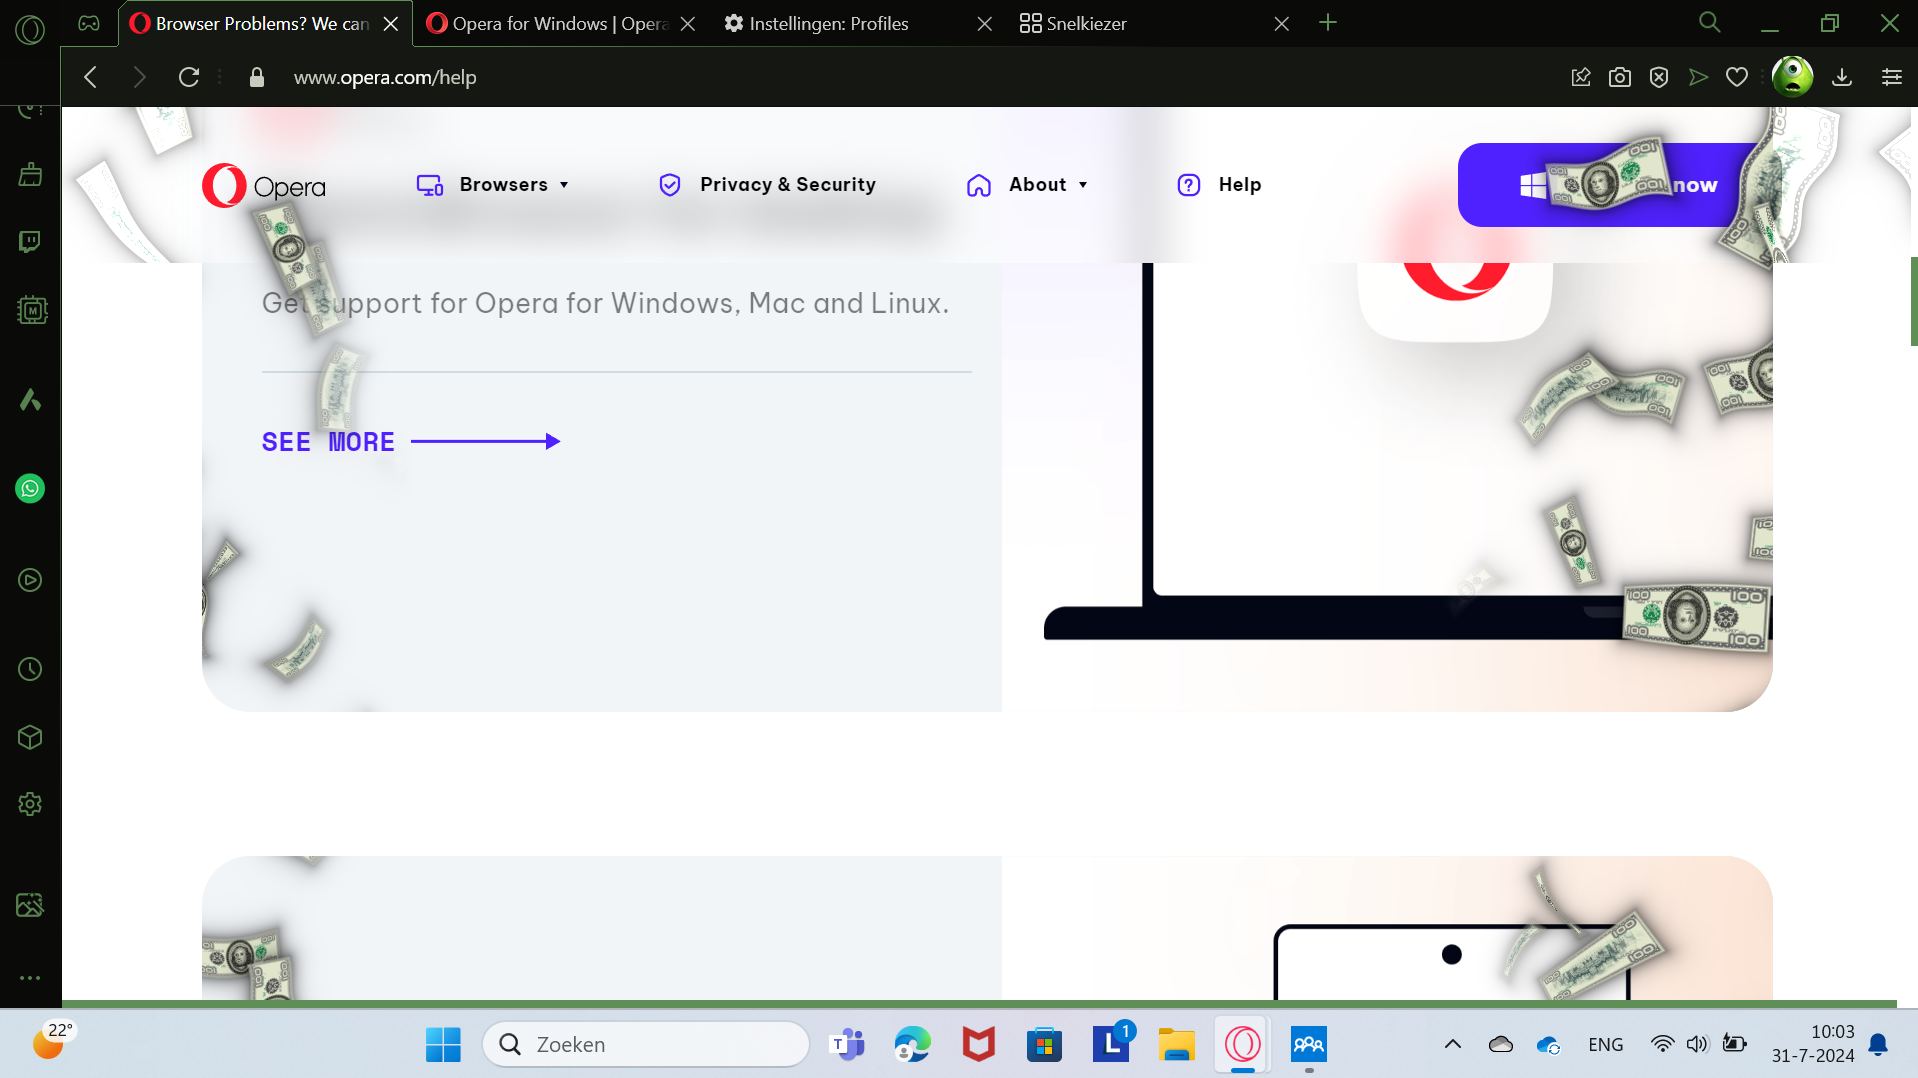Open the My Flow send icon
Screen dimensions: 1918x1078
[1698, 77]
